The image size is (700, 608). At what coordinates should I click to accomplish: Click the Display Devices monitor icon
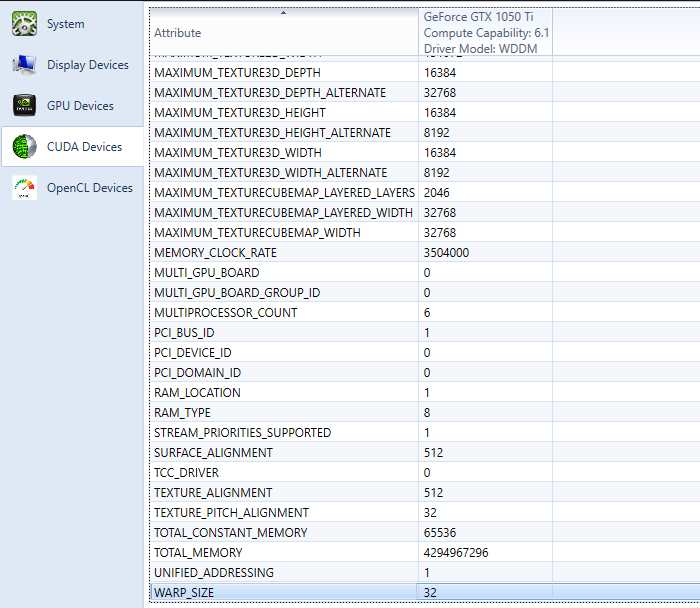click(24, 65)
